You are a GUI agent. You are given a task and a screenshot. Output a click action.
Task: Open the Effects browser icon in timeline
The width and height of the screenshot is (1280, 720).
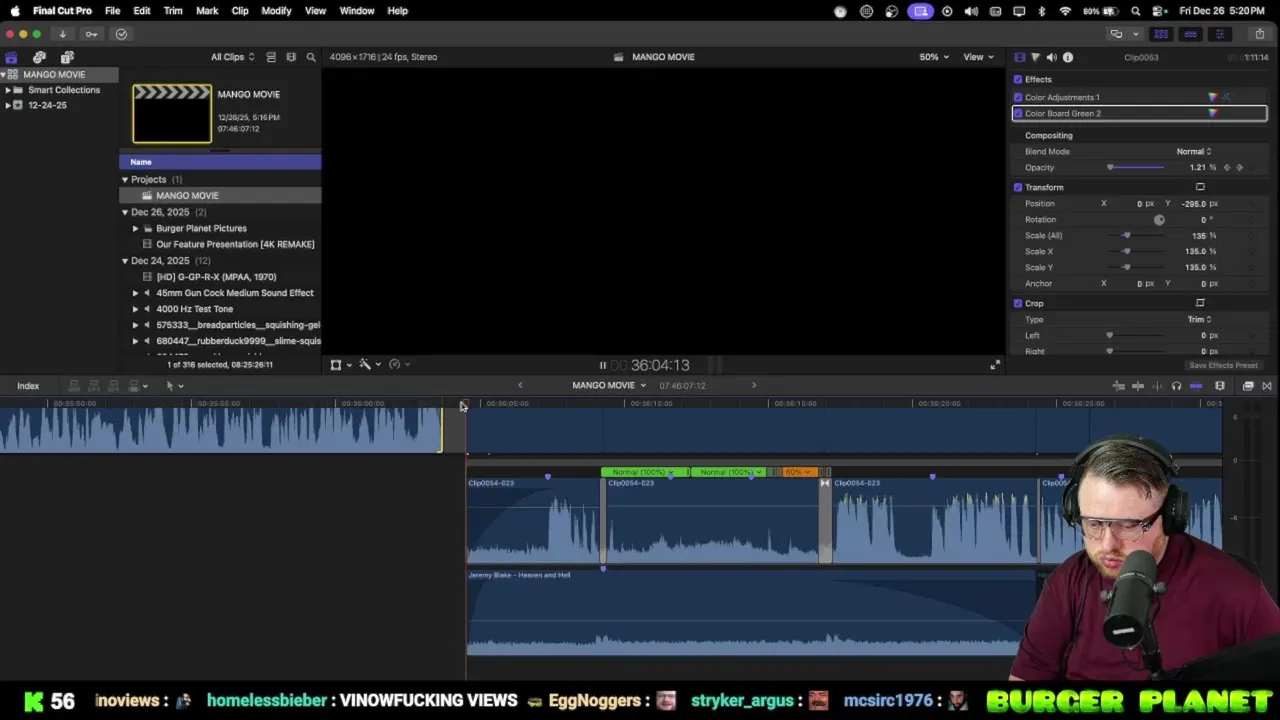[1248, 386]
